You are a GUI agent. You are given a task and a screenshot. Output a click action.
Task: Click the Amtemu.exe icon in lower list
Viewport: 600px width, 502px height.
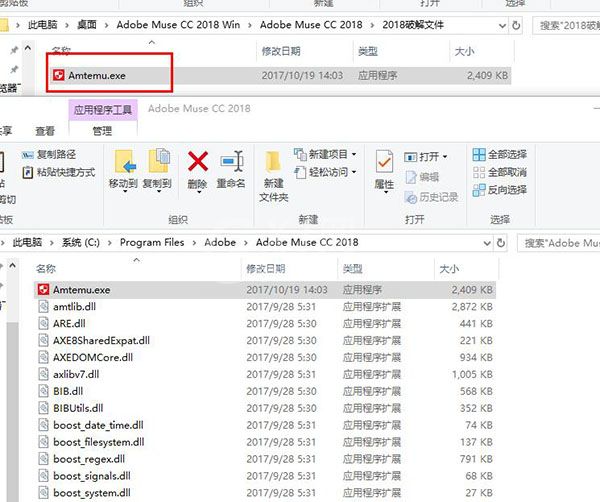43,290
